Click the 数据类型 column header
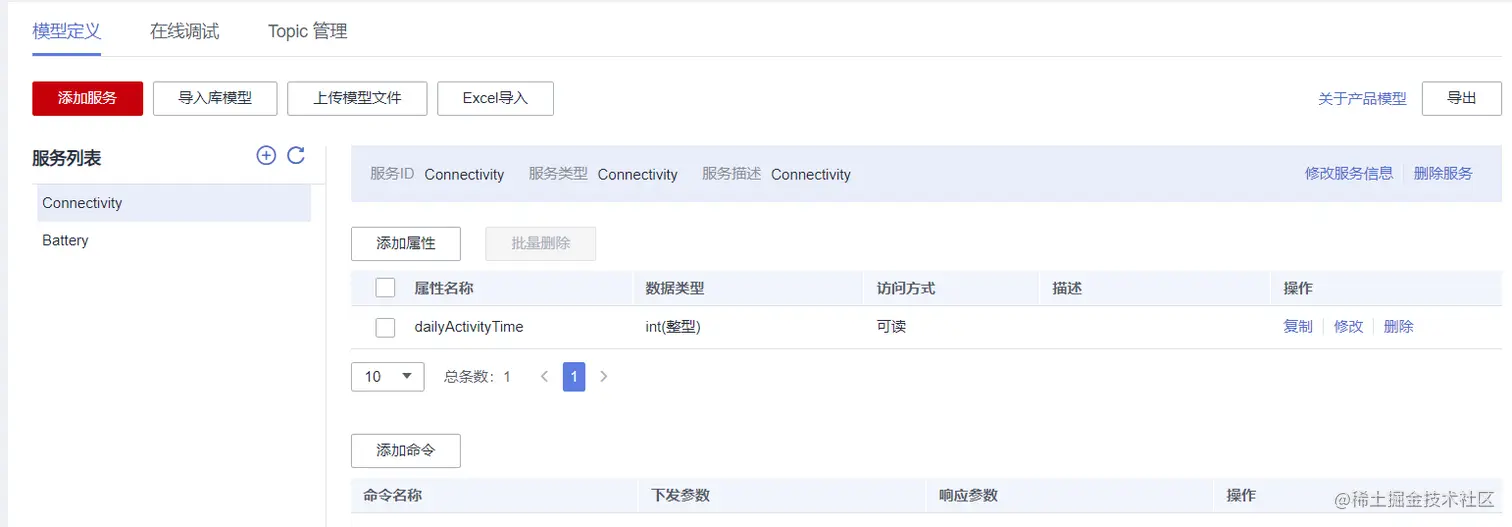This screenshot has width=1512, height=527. [675, 288]
